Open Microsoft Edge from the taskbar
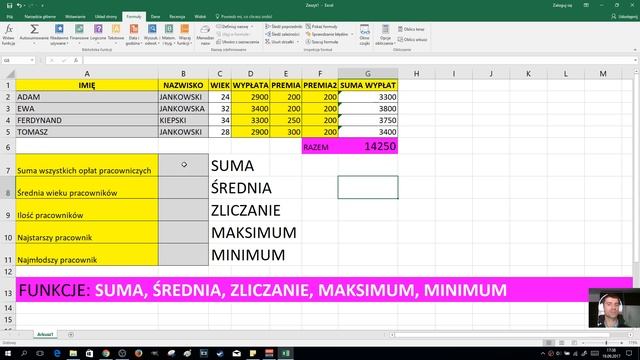The image size is (640, 360). click(57, 353)
